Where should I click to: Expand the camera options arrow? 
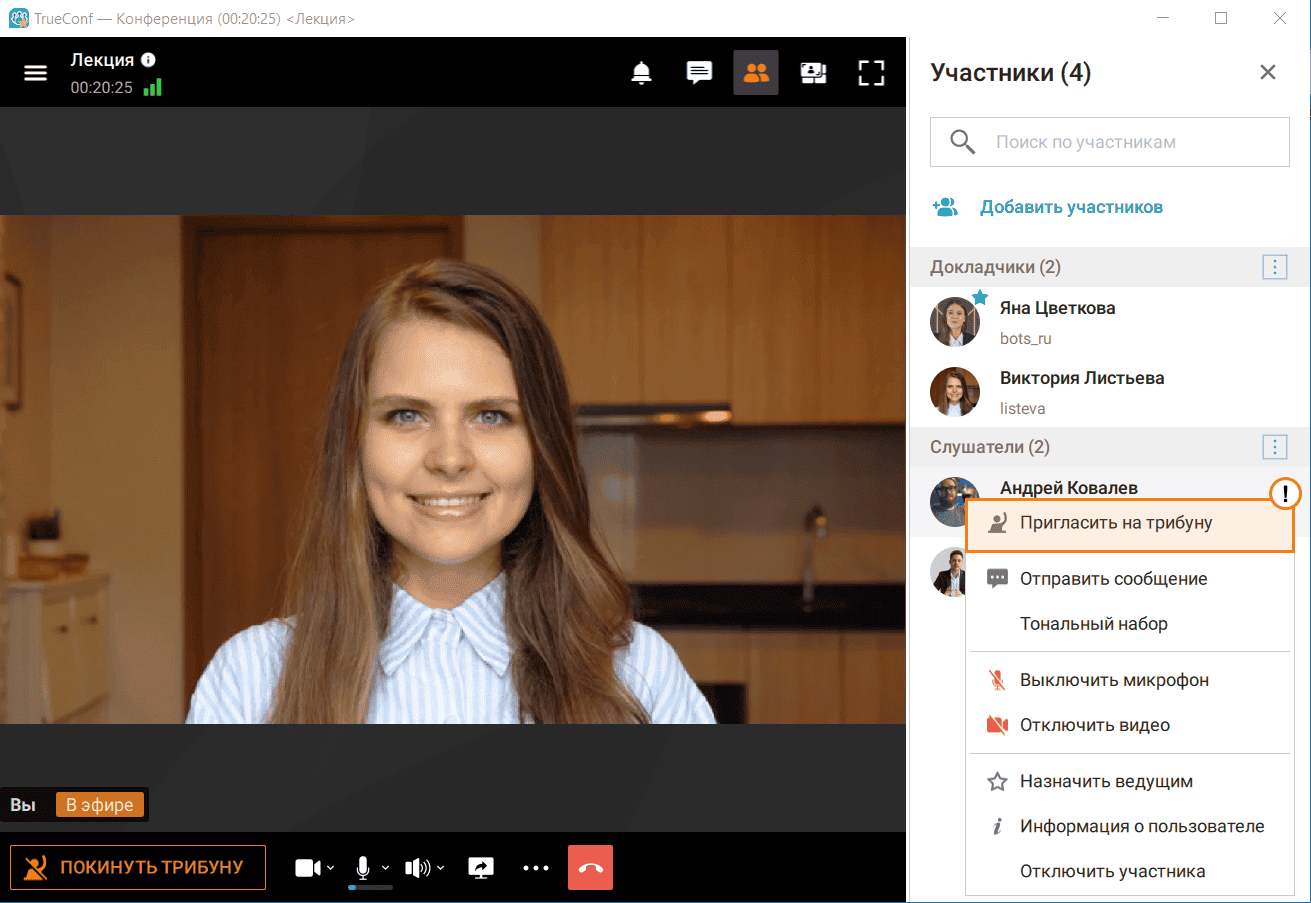(331, 868)
